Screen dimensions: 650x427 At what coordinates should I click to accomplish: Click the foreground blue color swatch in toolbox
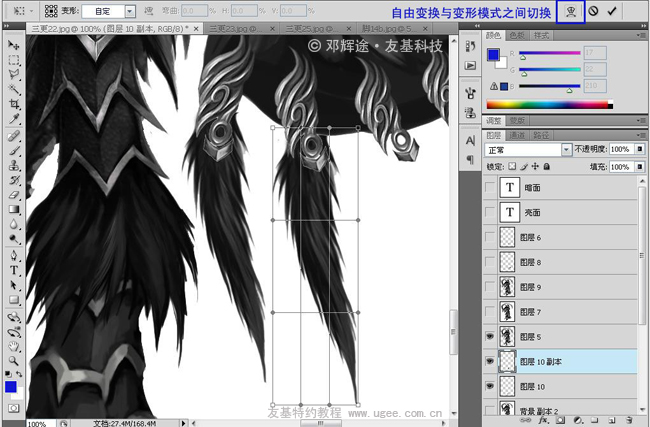(11, 386)
